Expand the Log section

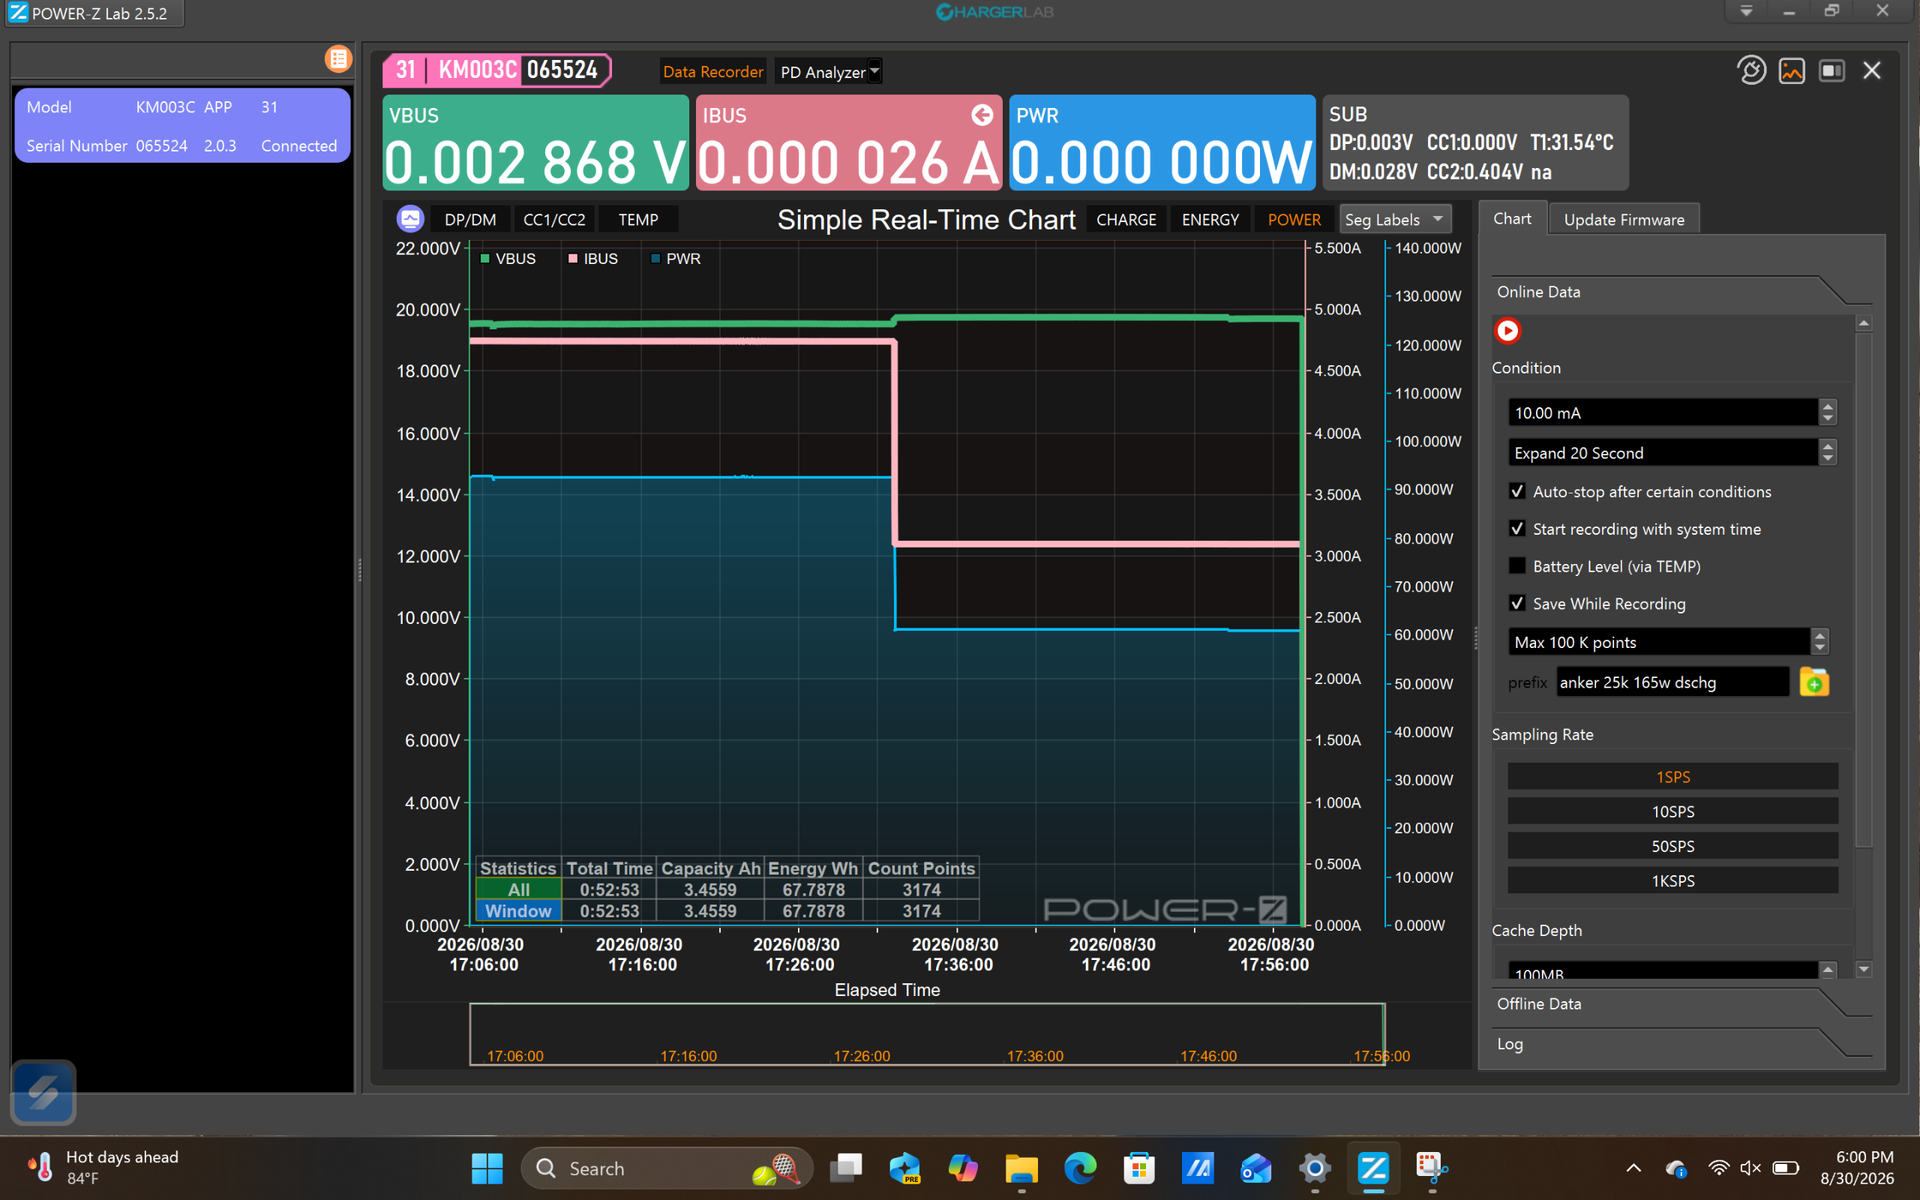click(1678, 1044)
